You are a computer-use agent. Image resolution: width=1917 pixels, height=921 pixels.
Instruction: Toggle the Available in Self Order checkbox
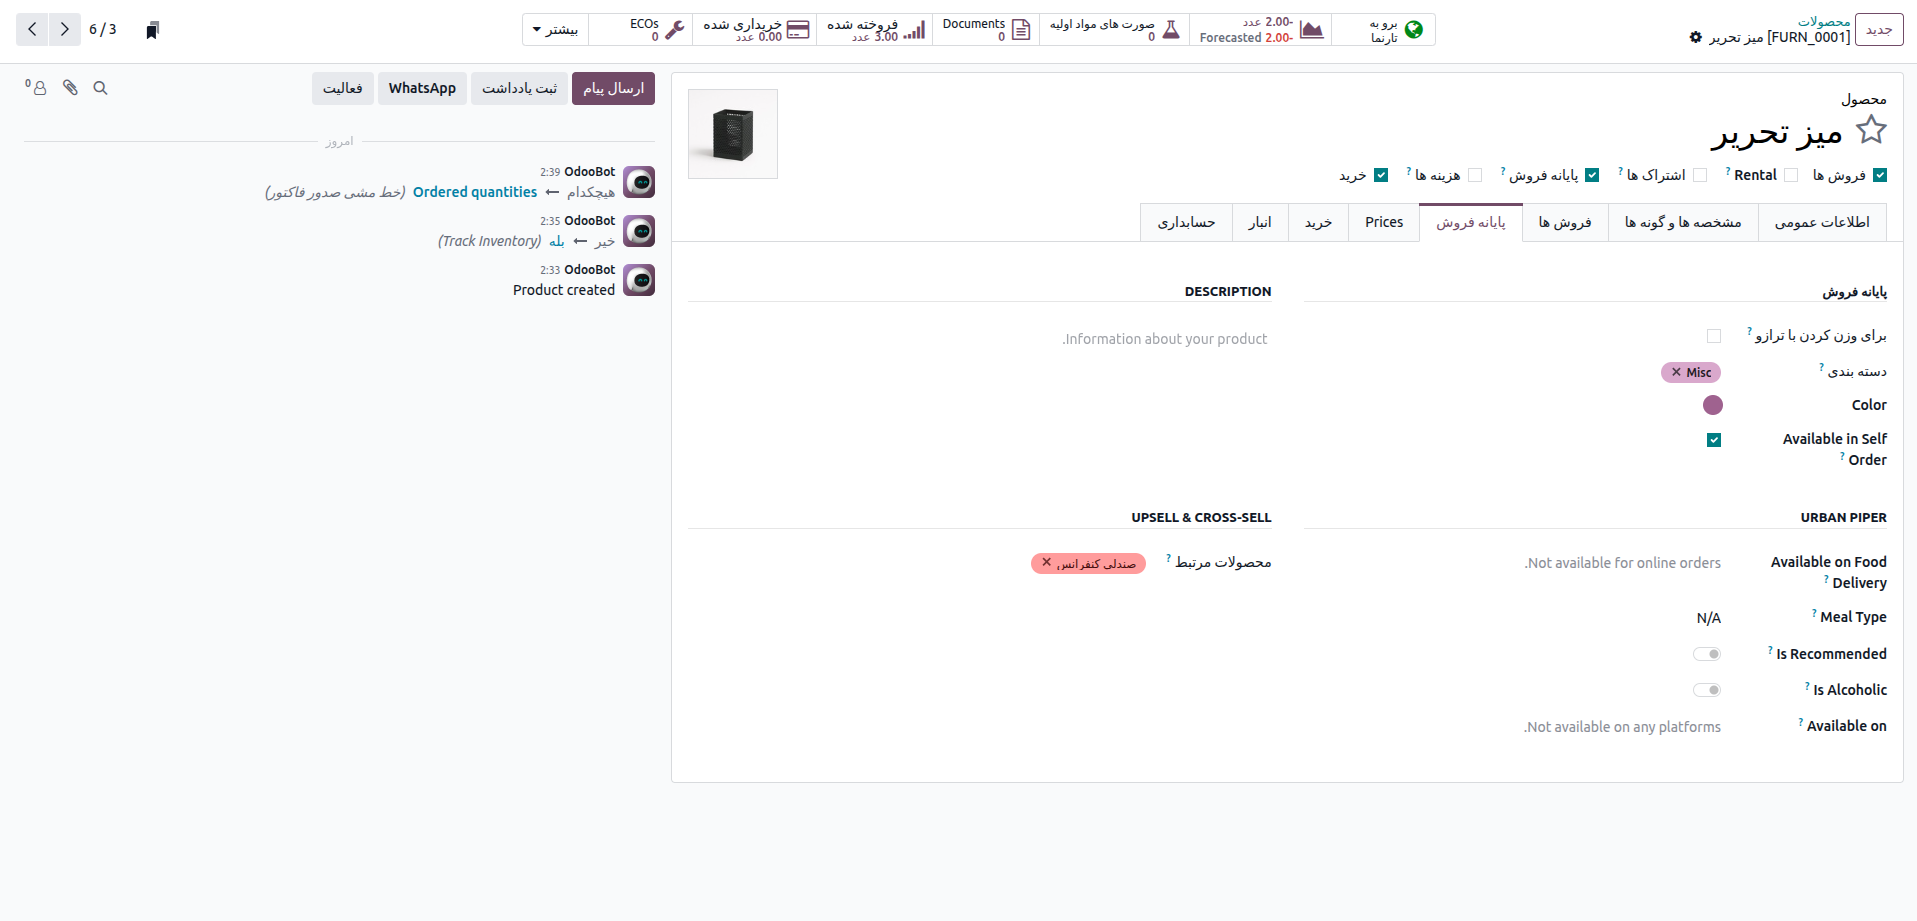click(1714, 440)
